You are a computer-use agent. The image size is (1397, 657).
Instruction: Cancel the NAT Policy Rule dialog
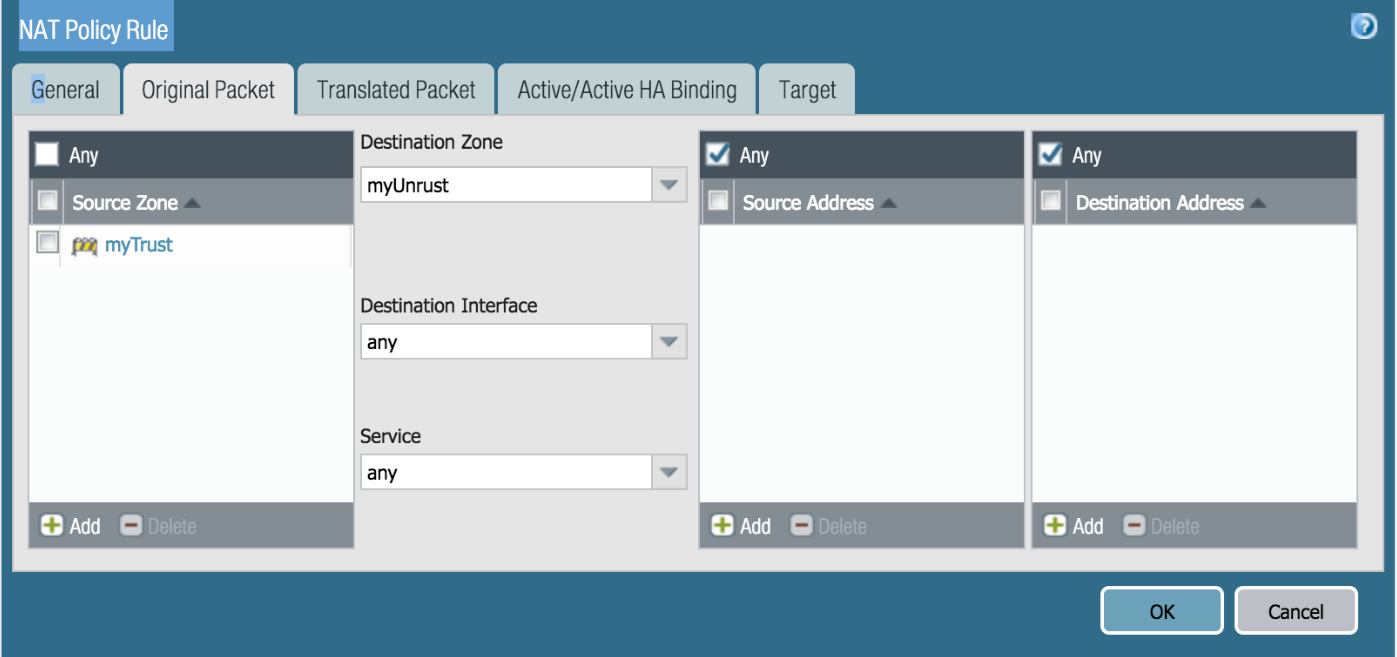(1295, 611)
